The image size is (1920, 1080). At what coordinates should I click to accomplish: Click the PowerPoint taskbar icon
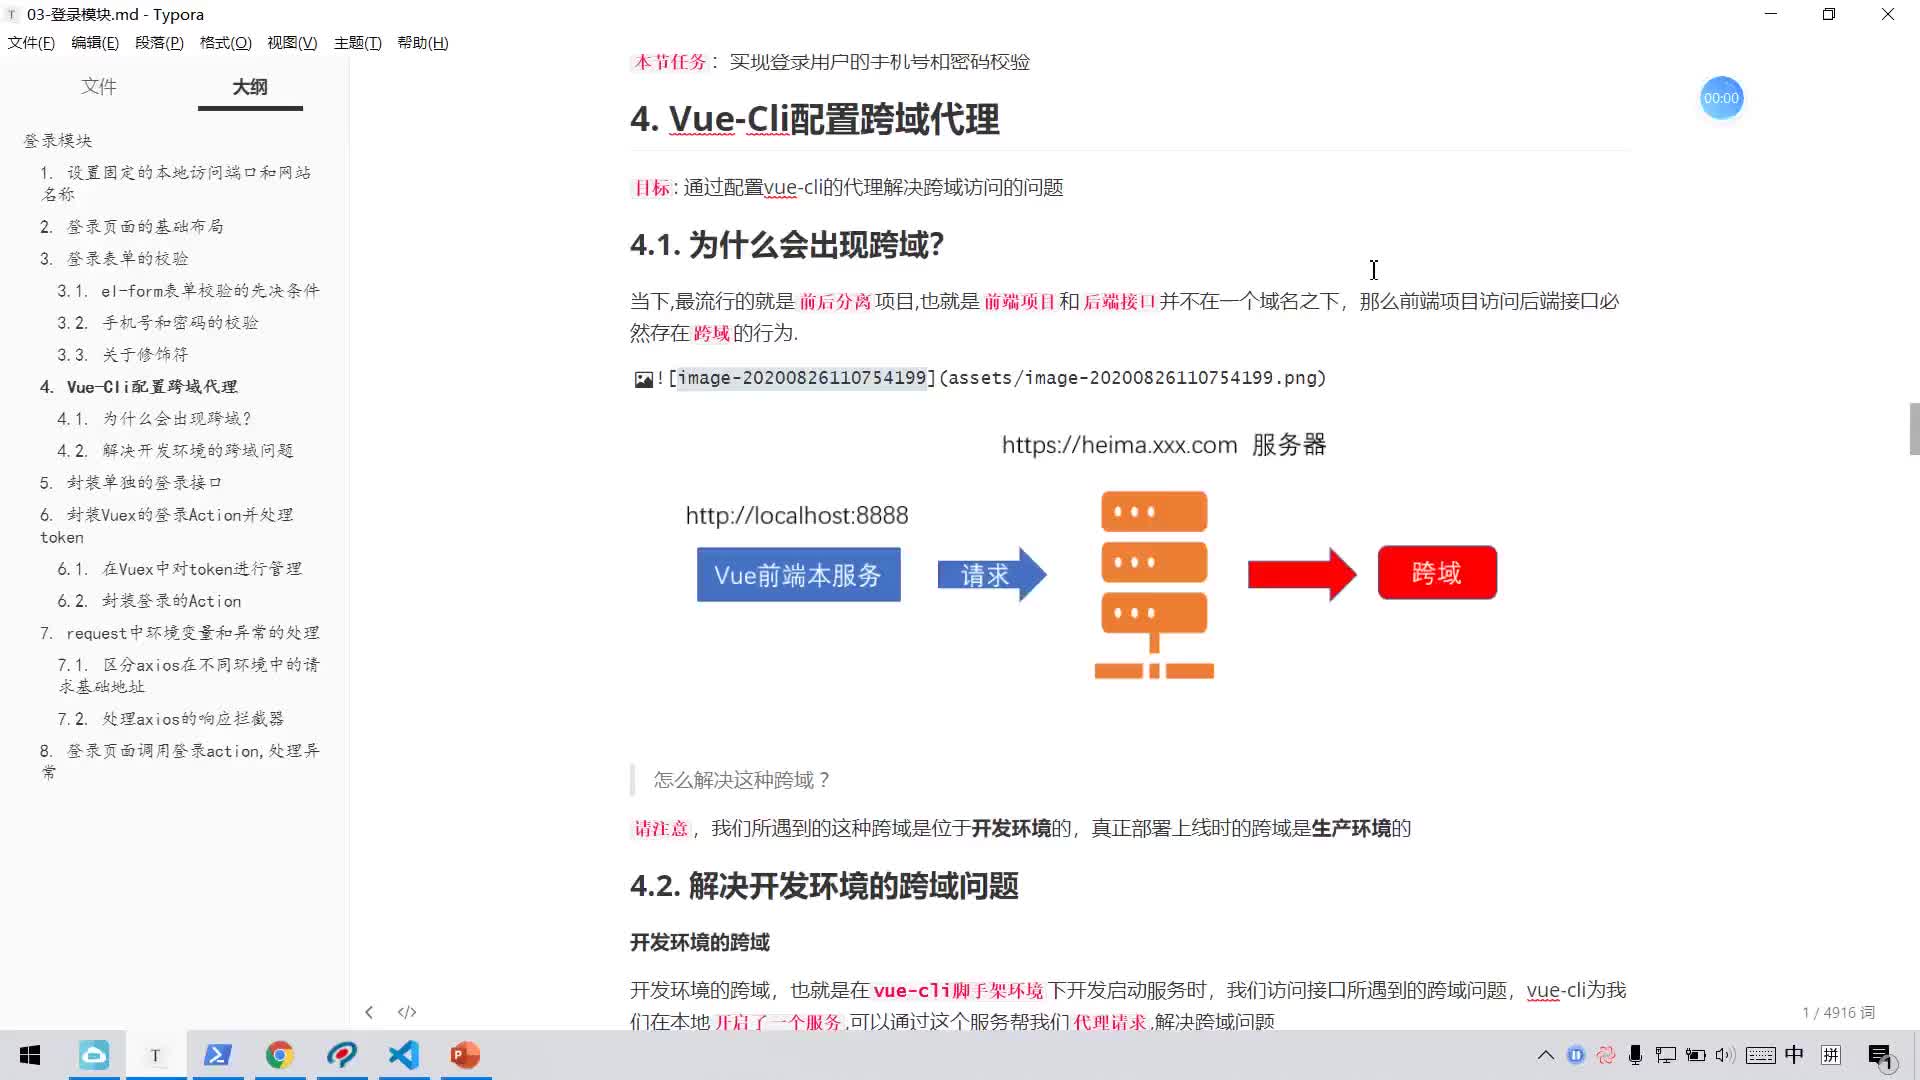click(467, 1055)
